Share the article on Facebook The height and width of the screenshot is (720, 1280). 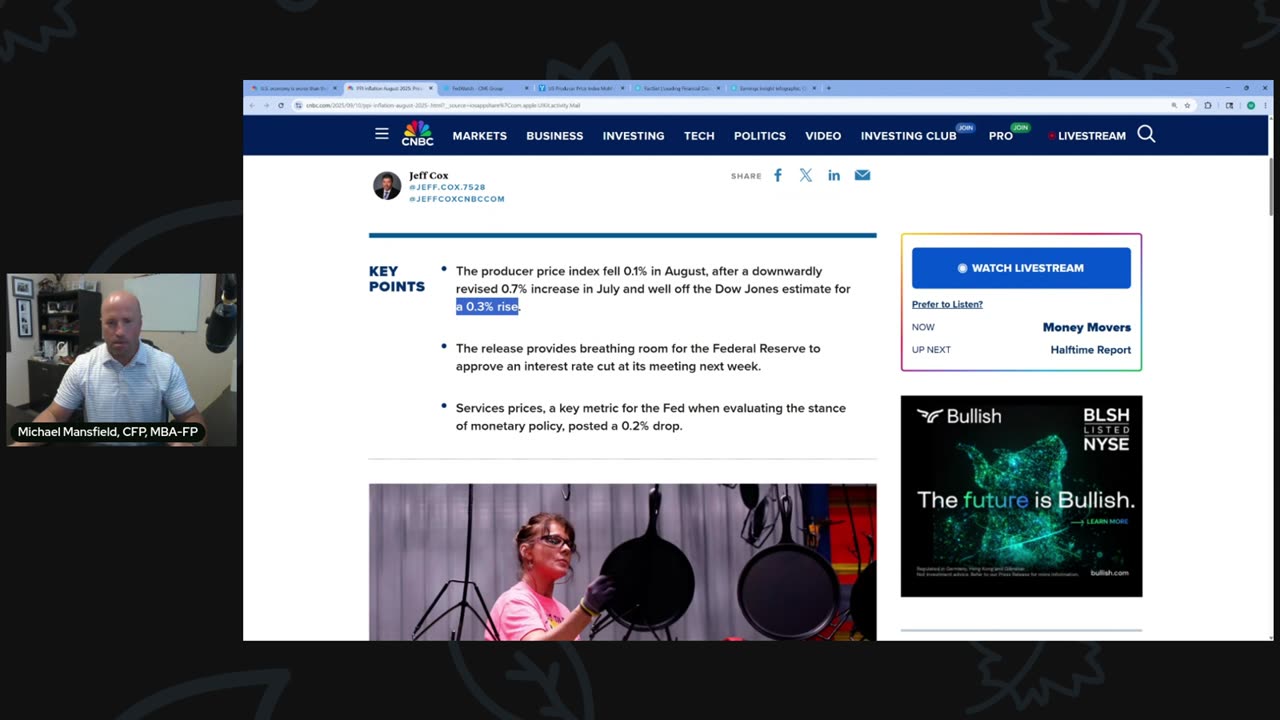778,175
